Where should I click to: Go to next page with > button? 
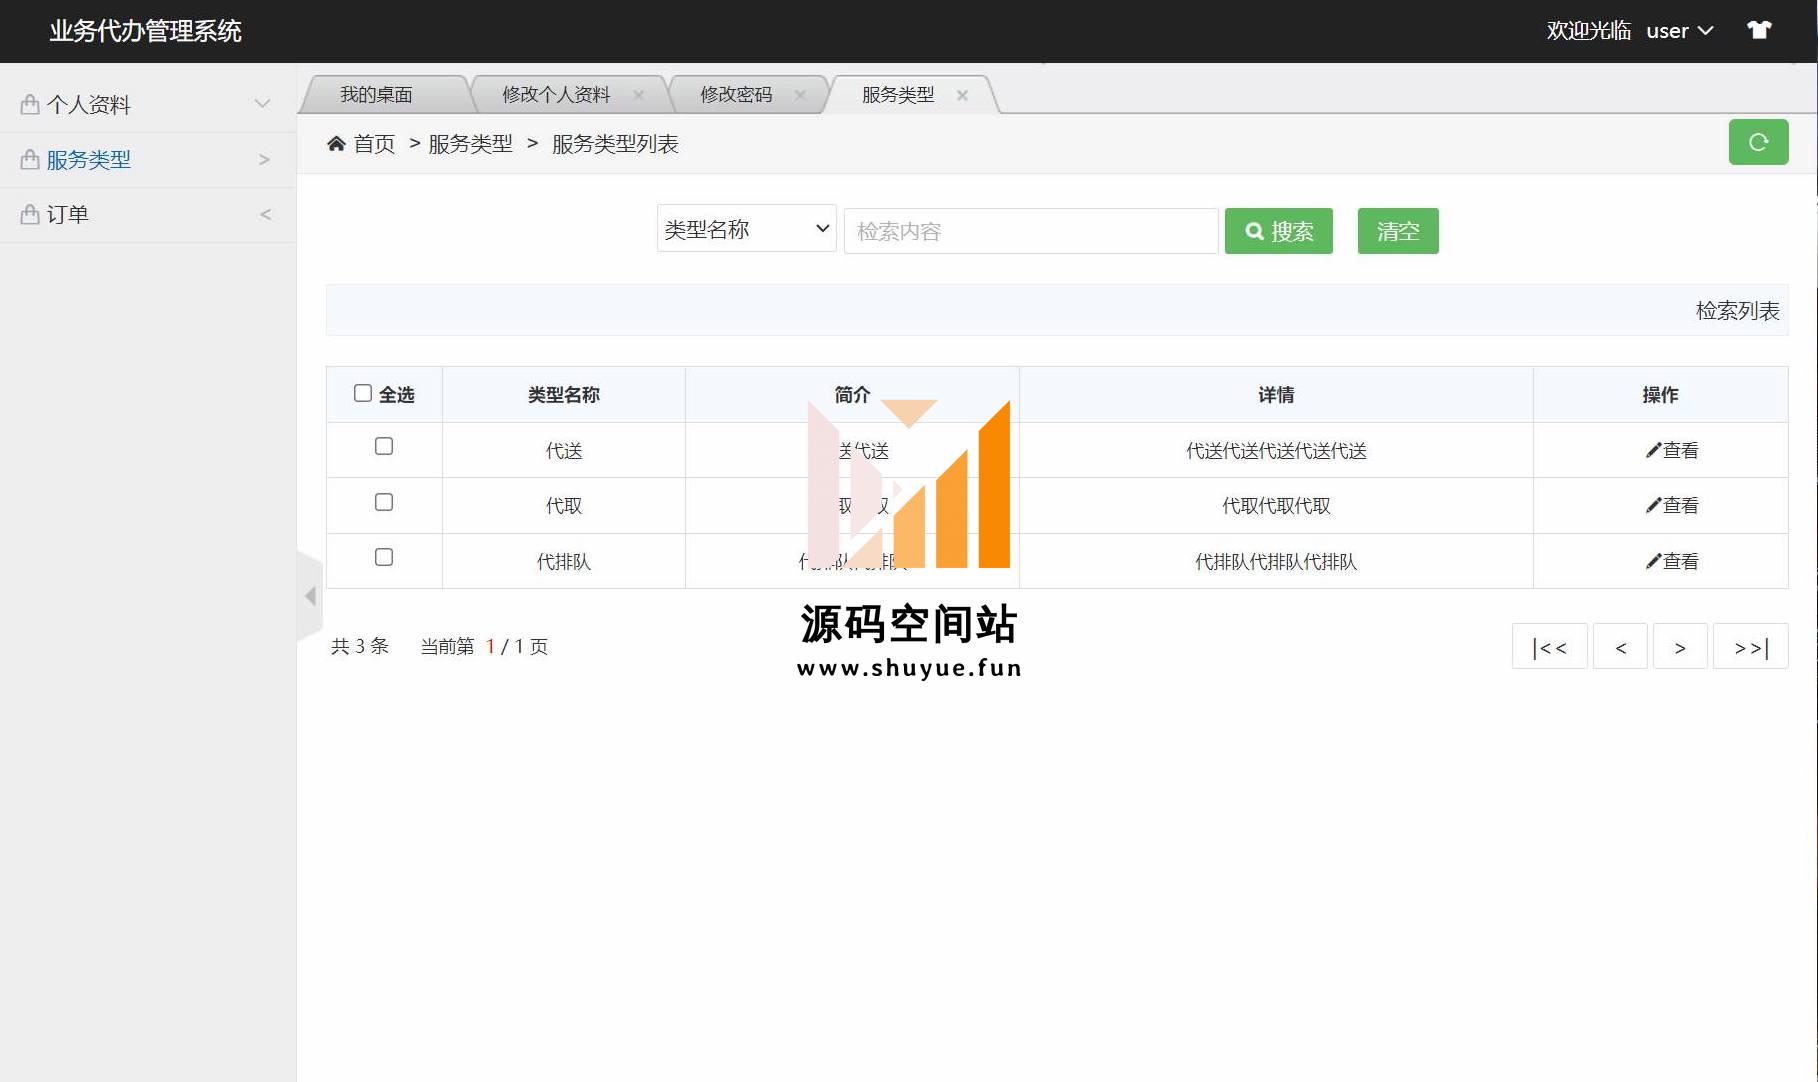tap(1680, 647)
